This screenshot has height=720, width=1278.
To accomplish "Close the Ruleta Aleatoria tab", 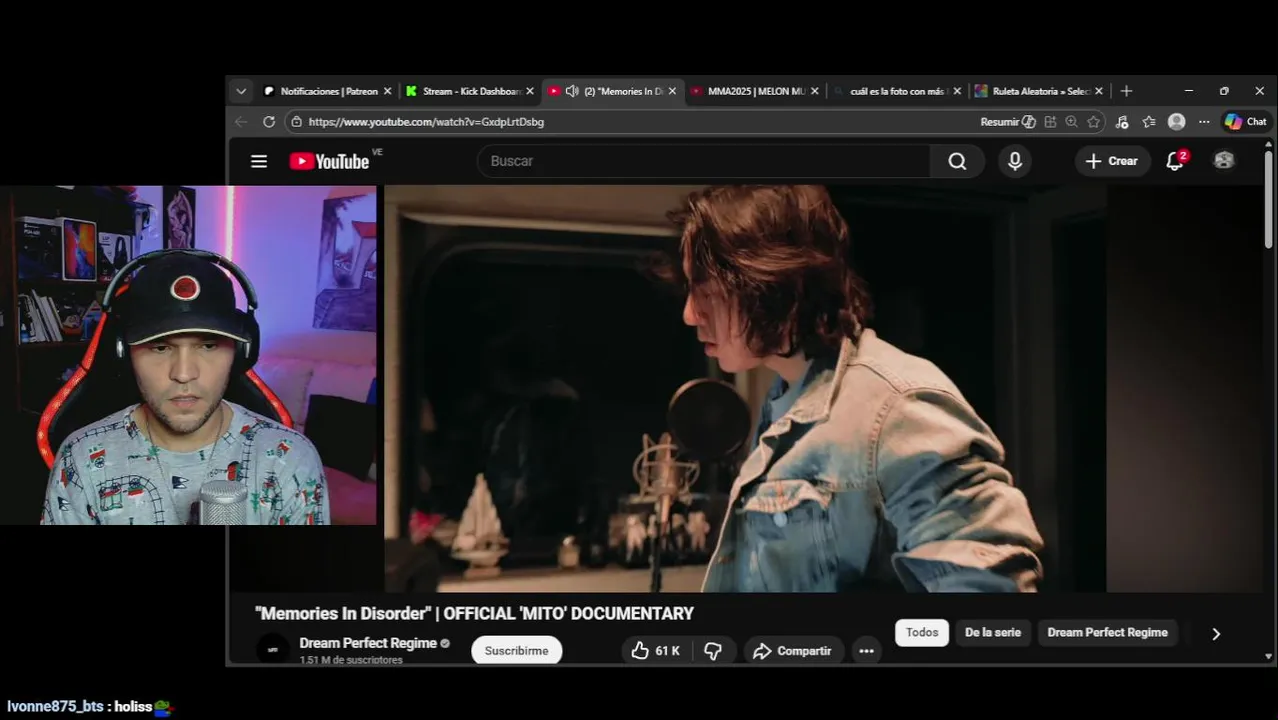I will (1099, 91).
